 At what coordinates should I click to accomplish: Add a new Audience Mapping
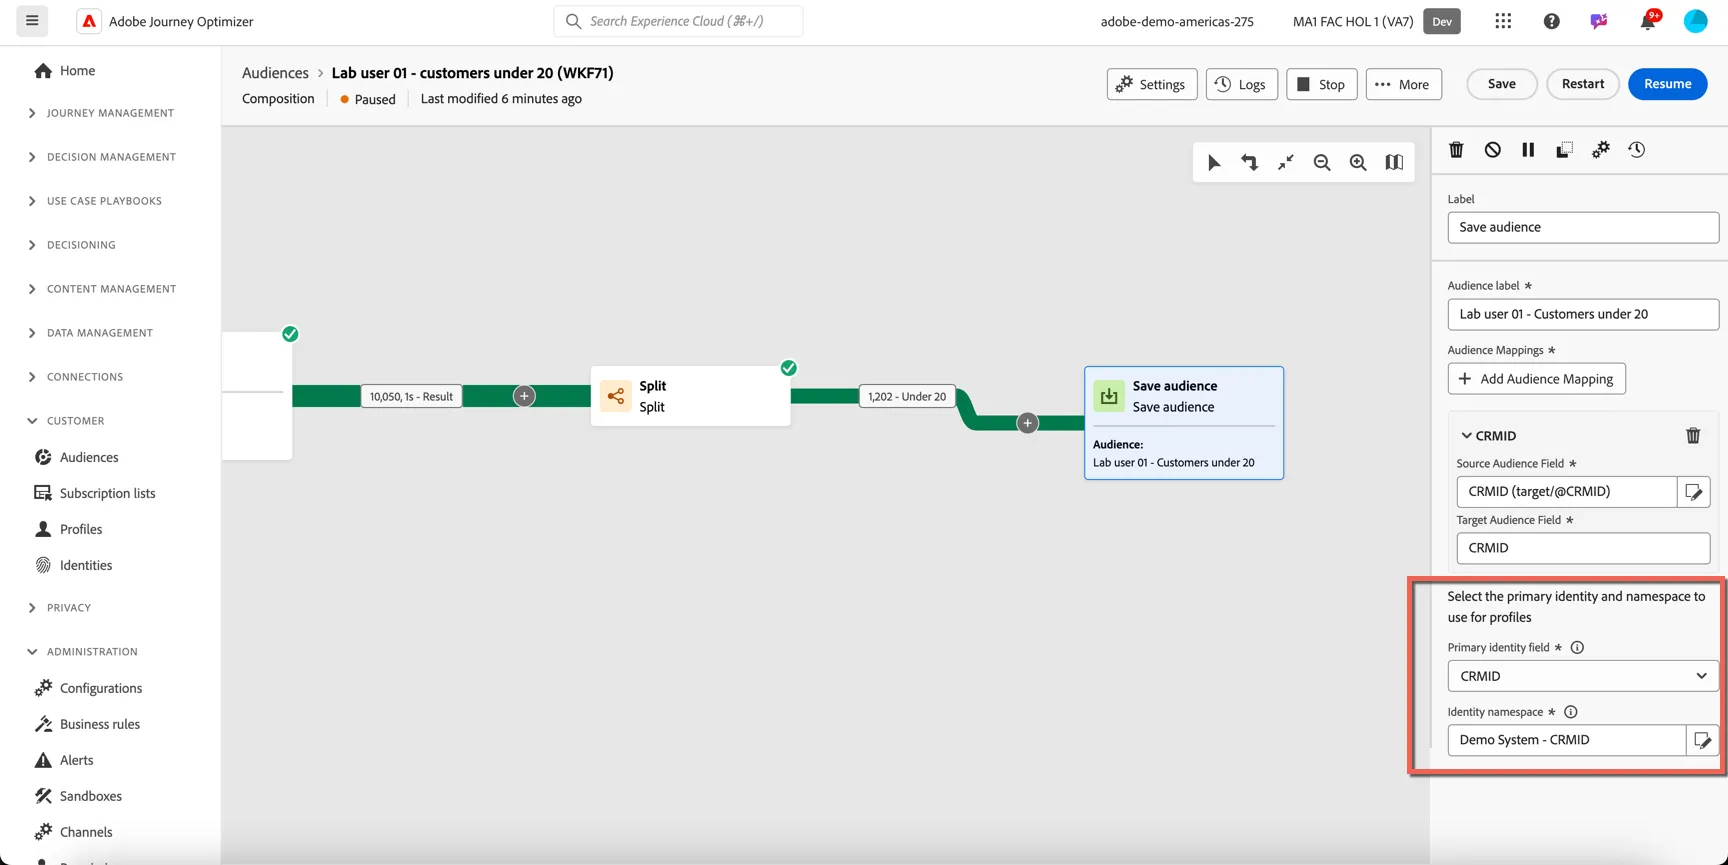tap(1536, 379)
